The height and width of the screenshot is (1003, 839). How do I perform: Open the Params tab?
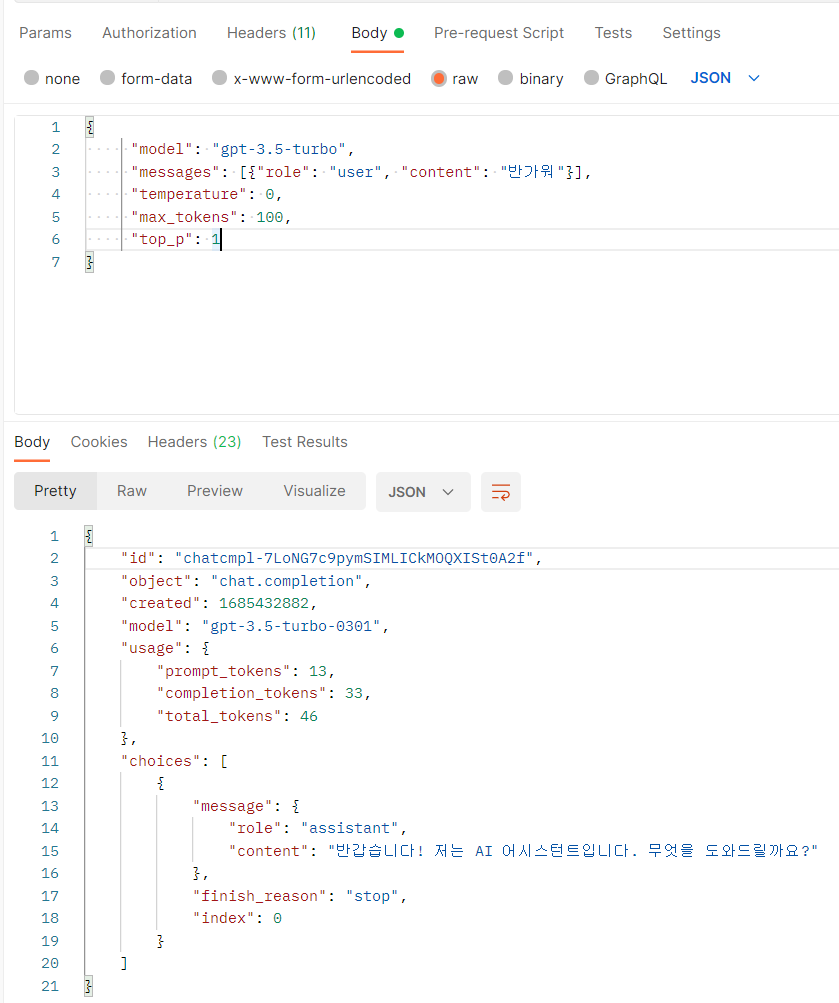click(45, 33)
